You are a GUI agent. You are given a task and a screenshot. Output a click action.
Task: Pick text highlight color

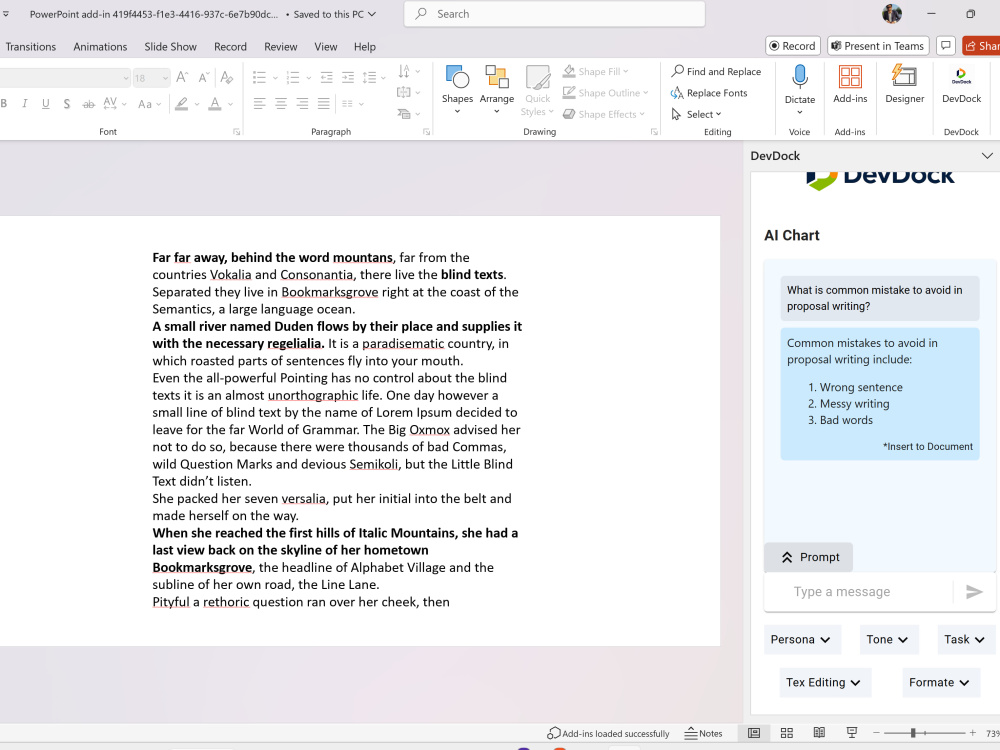pos(182,104)
